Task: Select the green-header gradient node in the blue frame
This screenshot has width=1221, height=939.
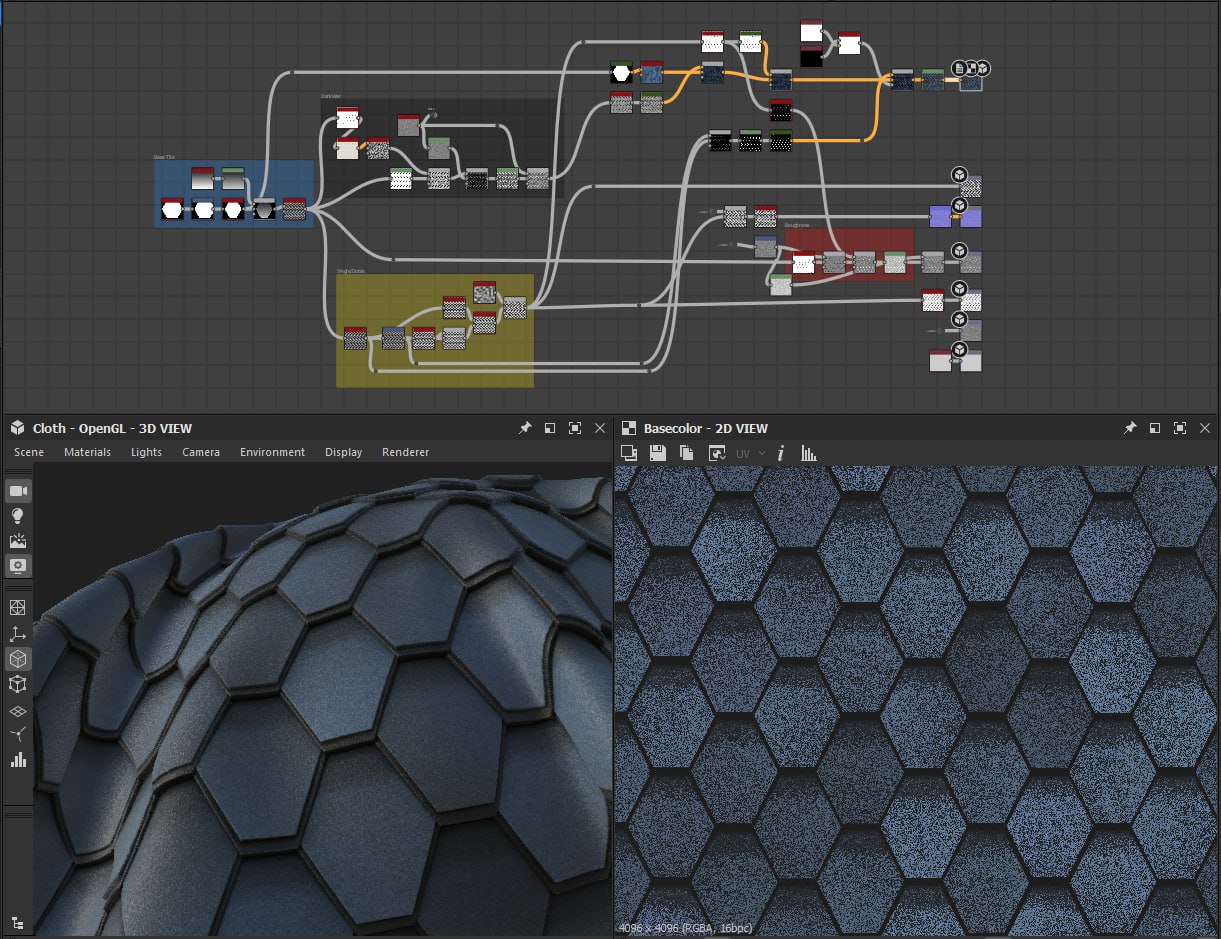Action: [234, 179]
